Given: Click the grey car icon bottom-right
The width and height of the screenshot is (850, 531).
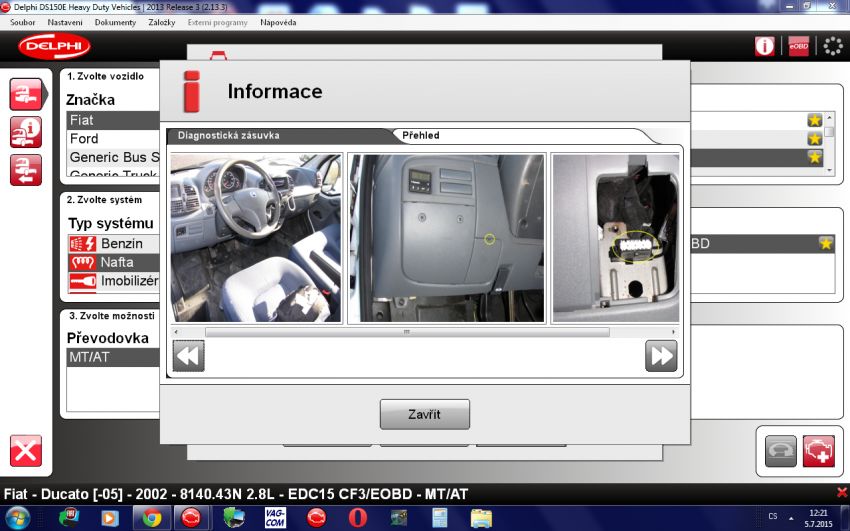Looking at the screenshot, I should pyautogui.click(x=781, y=450).
